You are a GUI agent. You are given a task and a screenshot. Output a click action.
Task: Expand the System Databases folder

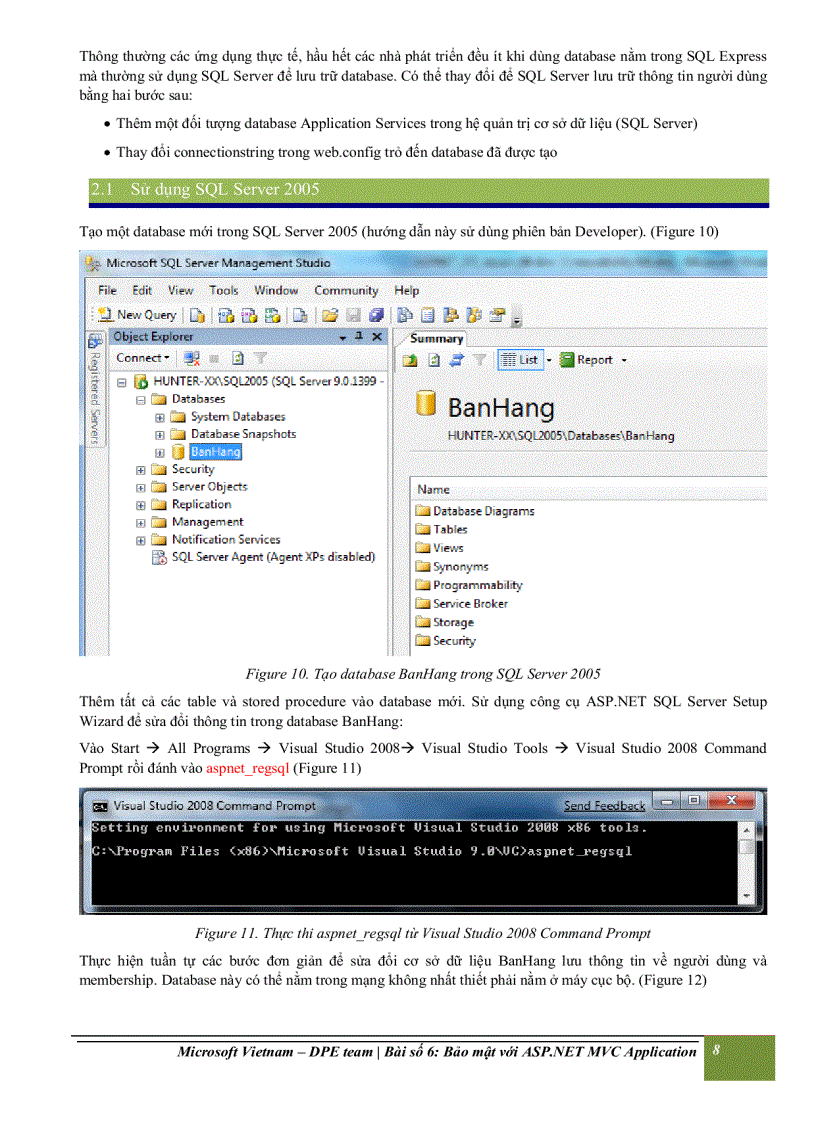click(x=158, y=417)
